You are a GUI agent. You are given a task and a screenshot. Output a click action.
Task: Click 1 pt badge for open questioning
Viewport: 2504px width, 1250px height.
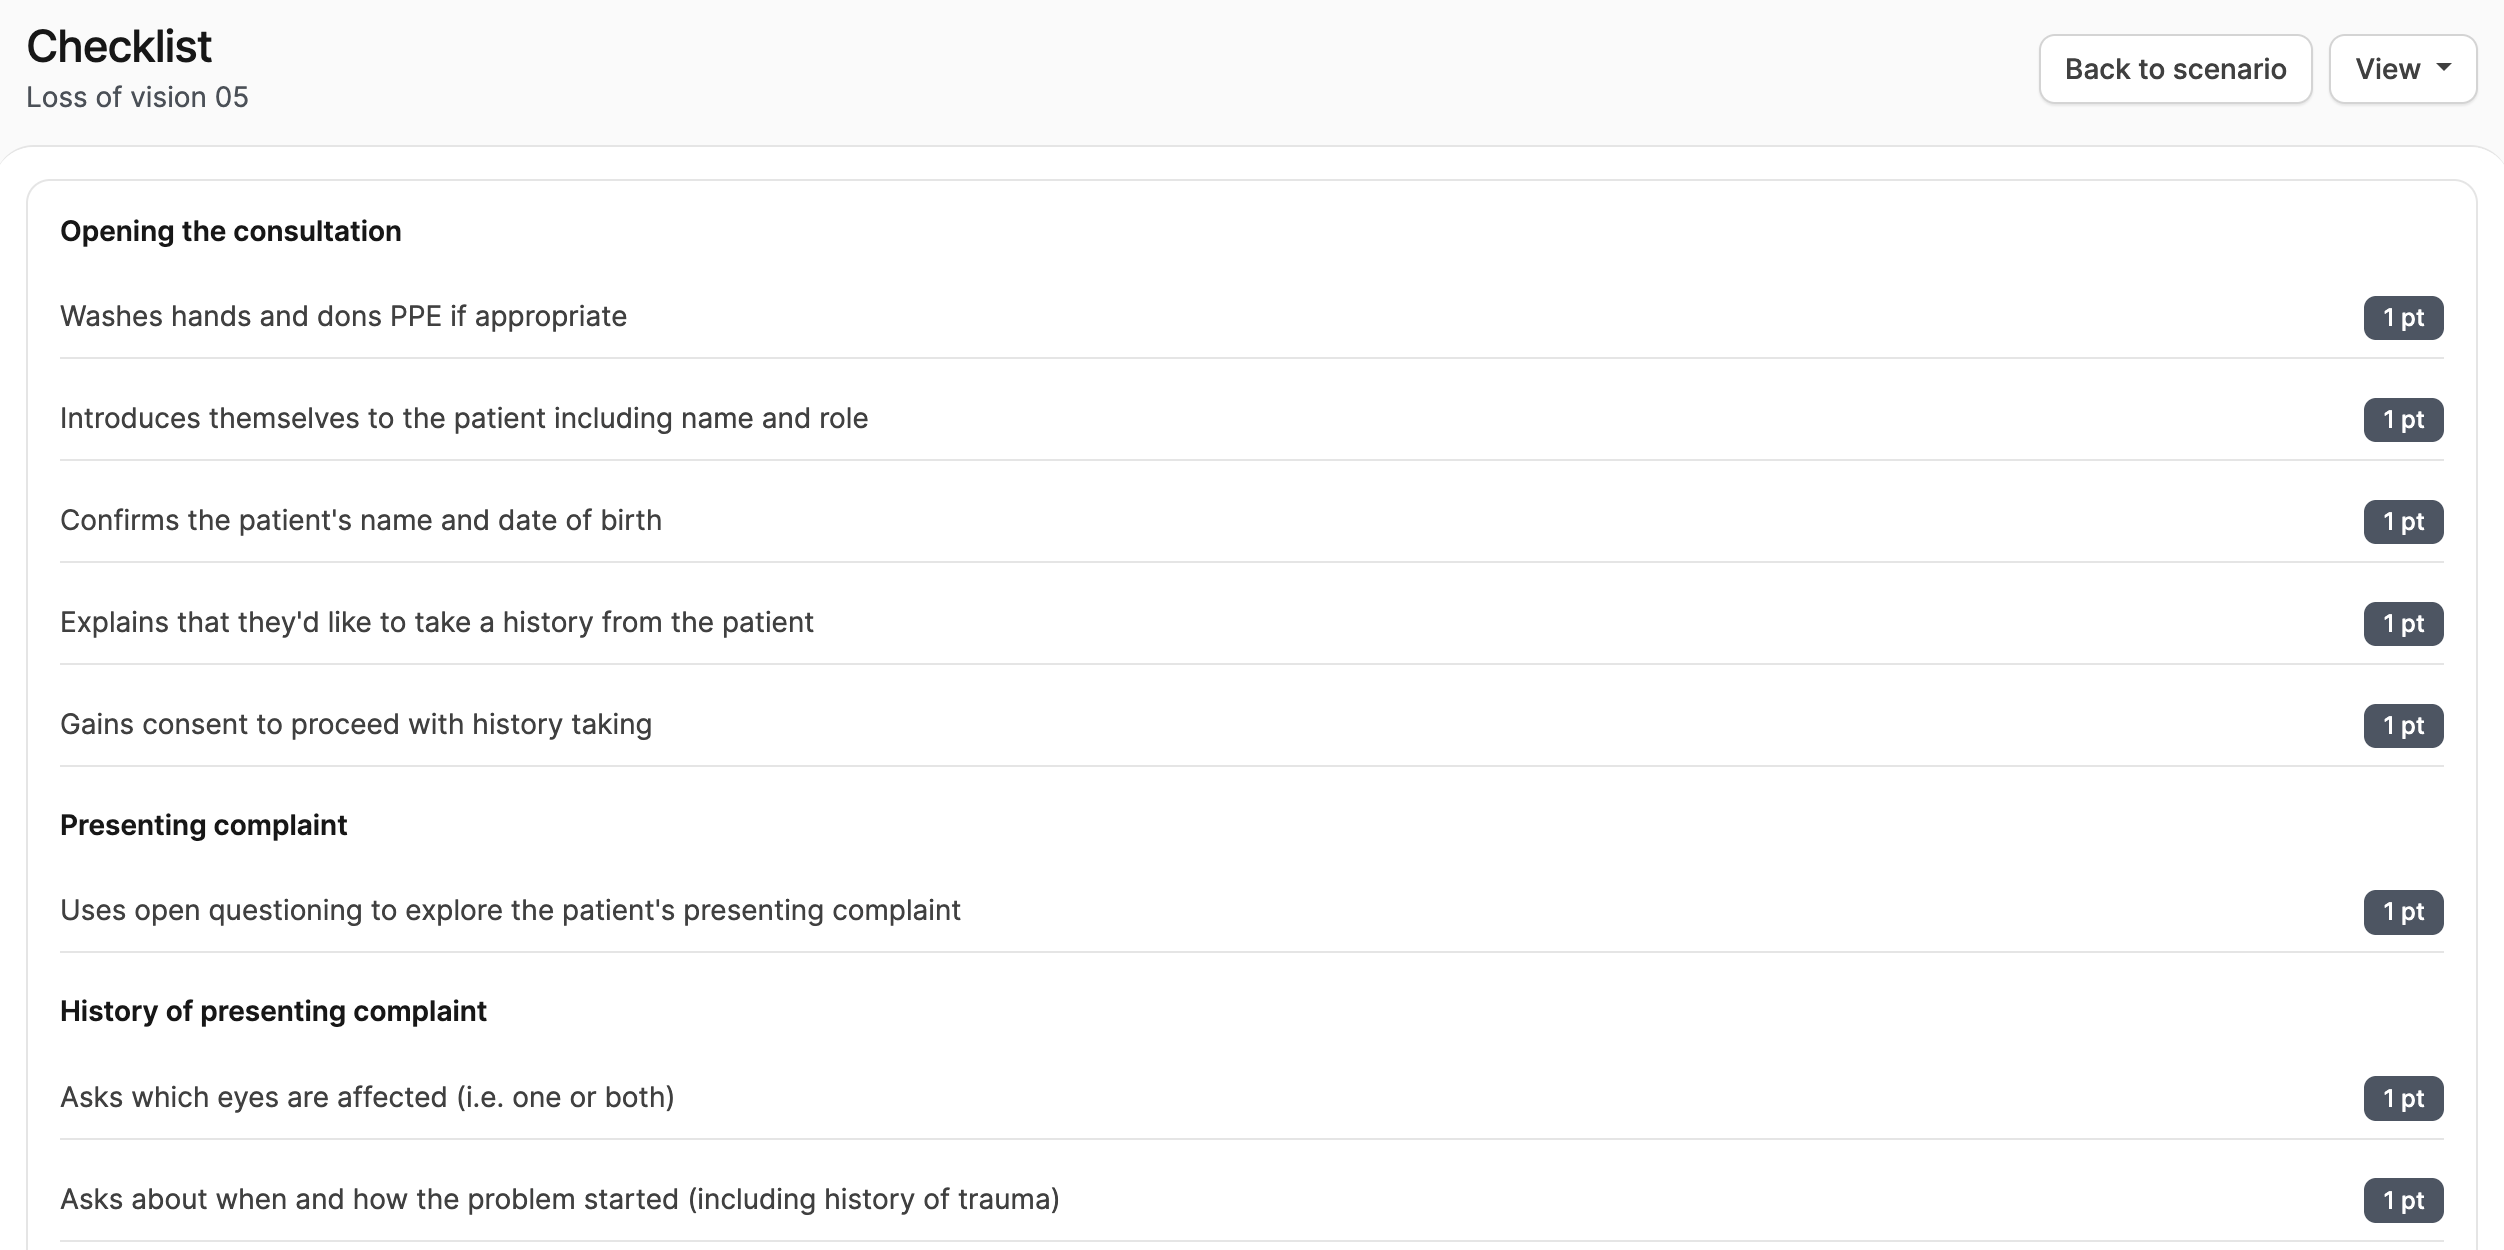(2403, 912)
